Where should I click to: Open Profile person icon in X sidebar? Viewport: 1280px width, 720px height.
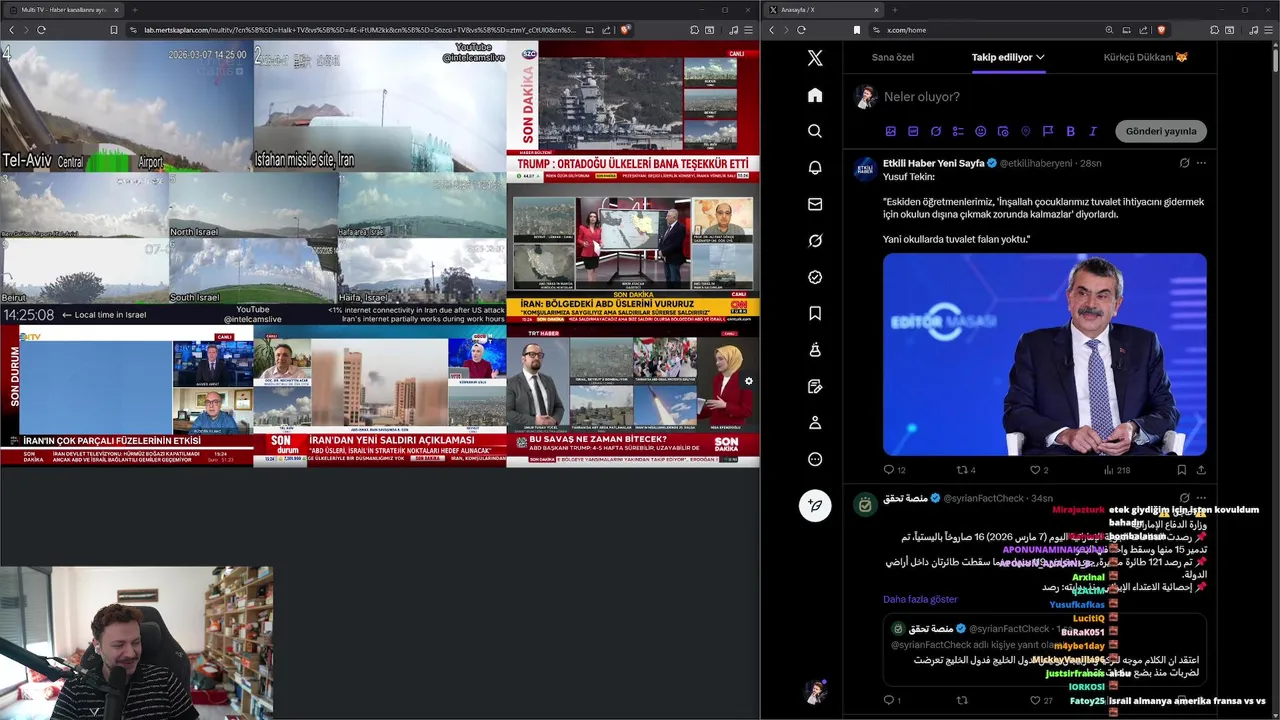pyautogui.click(x=815, y=423)
